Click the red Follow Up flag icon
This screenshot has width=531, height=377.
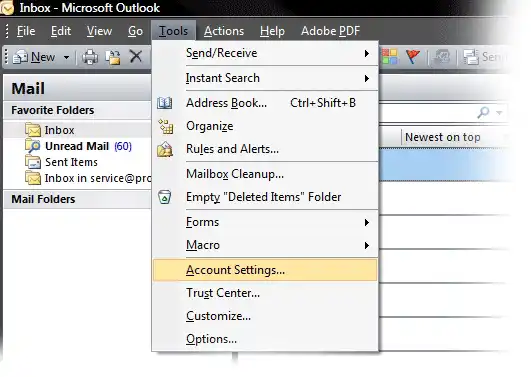pyautogui.click(x=412, y=56)
